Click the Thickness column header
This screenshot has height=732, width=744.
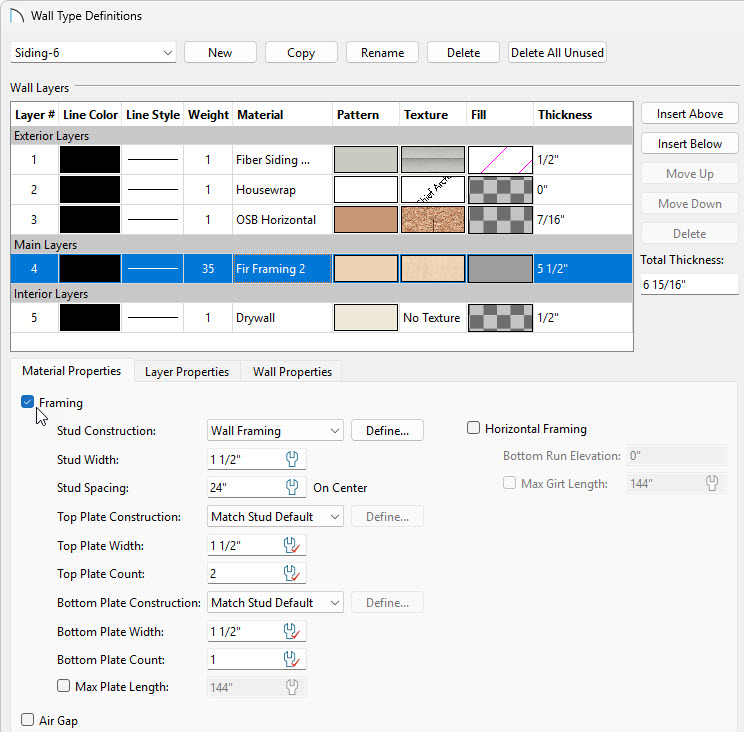click(583, 114)
